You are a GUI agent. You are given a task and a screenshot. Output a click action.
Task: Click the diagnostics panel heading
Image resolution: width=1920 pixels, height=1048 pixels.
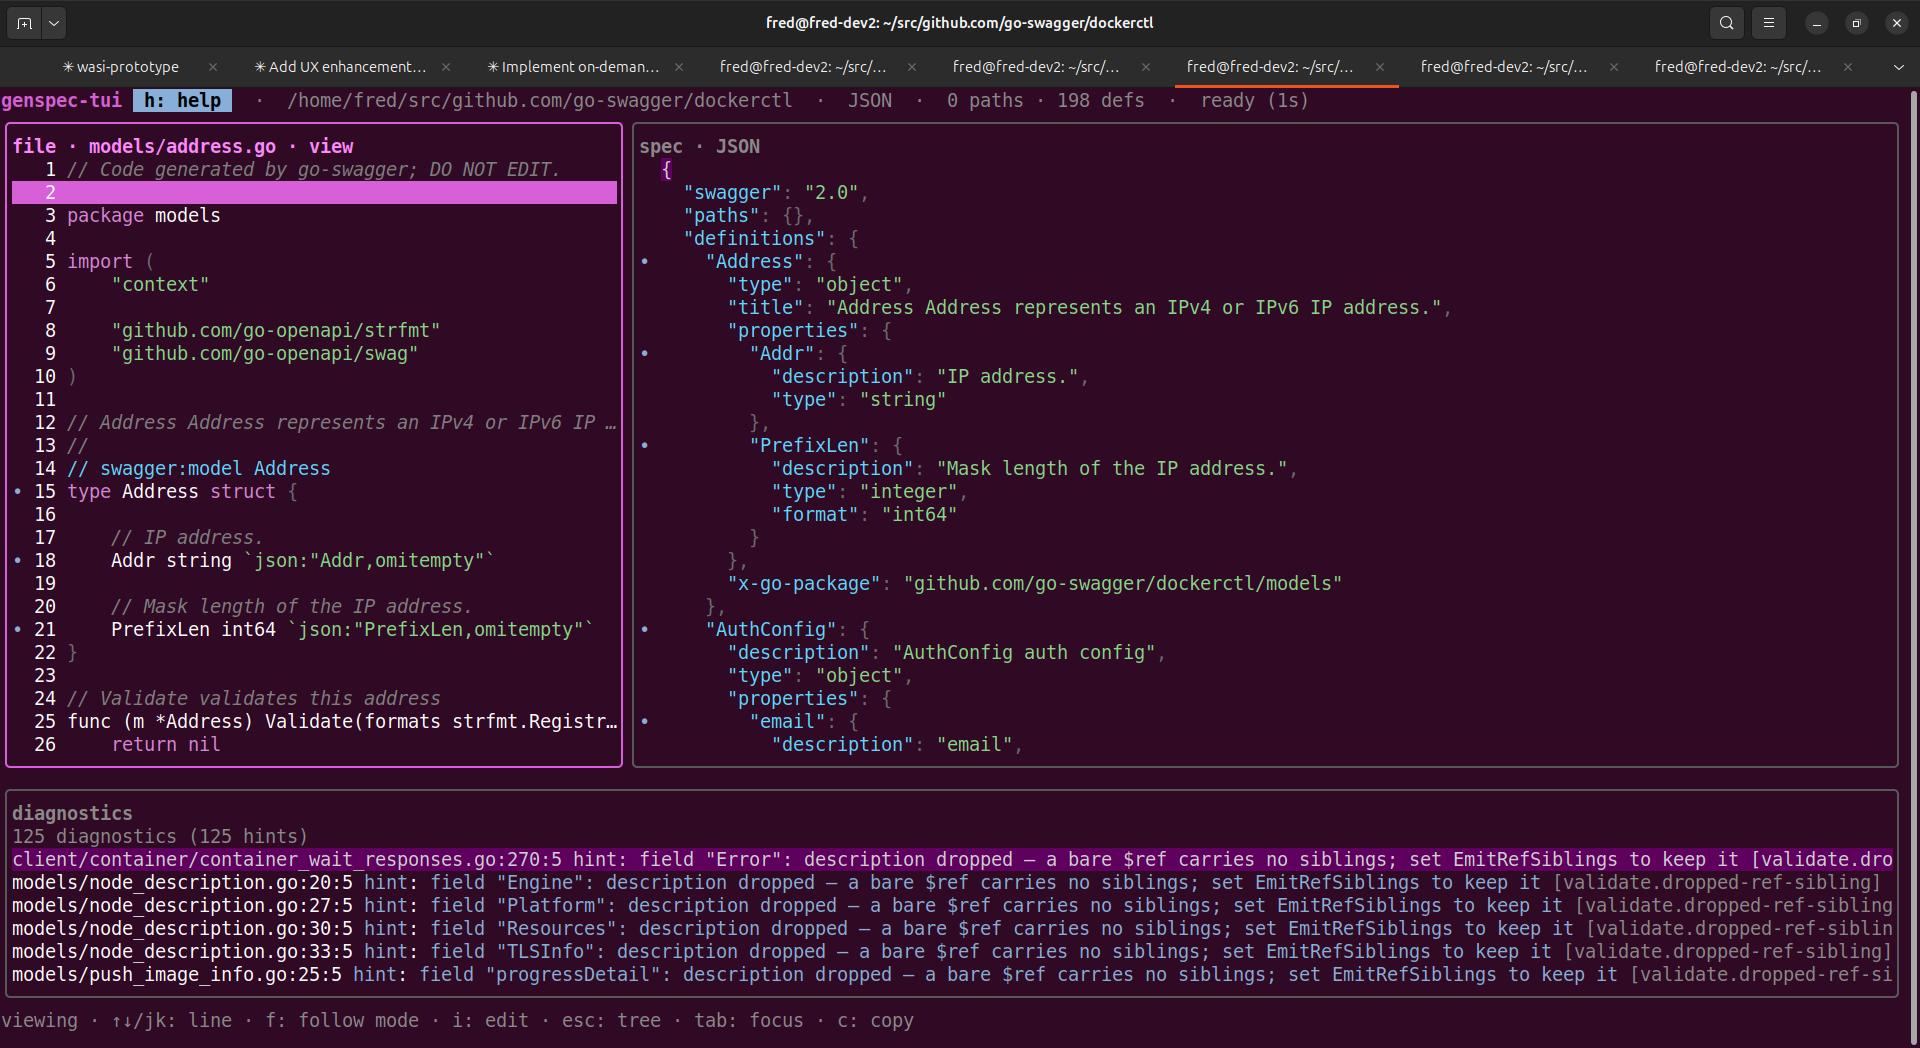pyautogui.click(x=72, y=813)
